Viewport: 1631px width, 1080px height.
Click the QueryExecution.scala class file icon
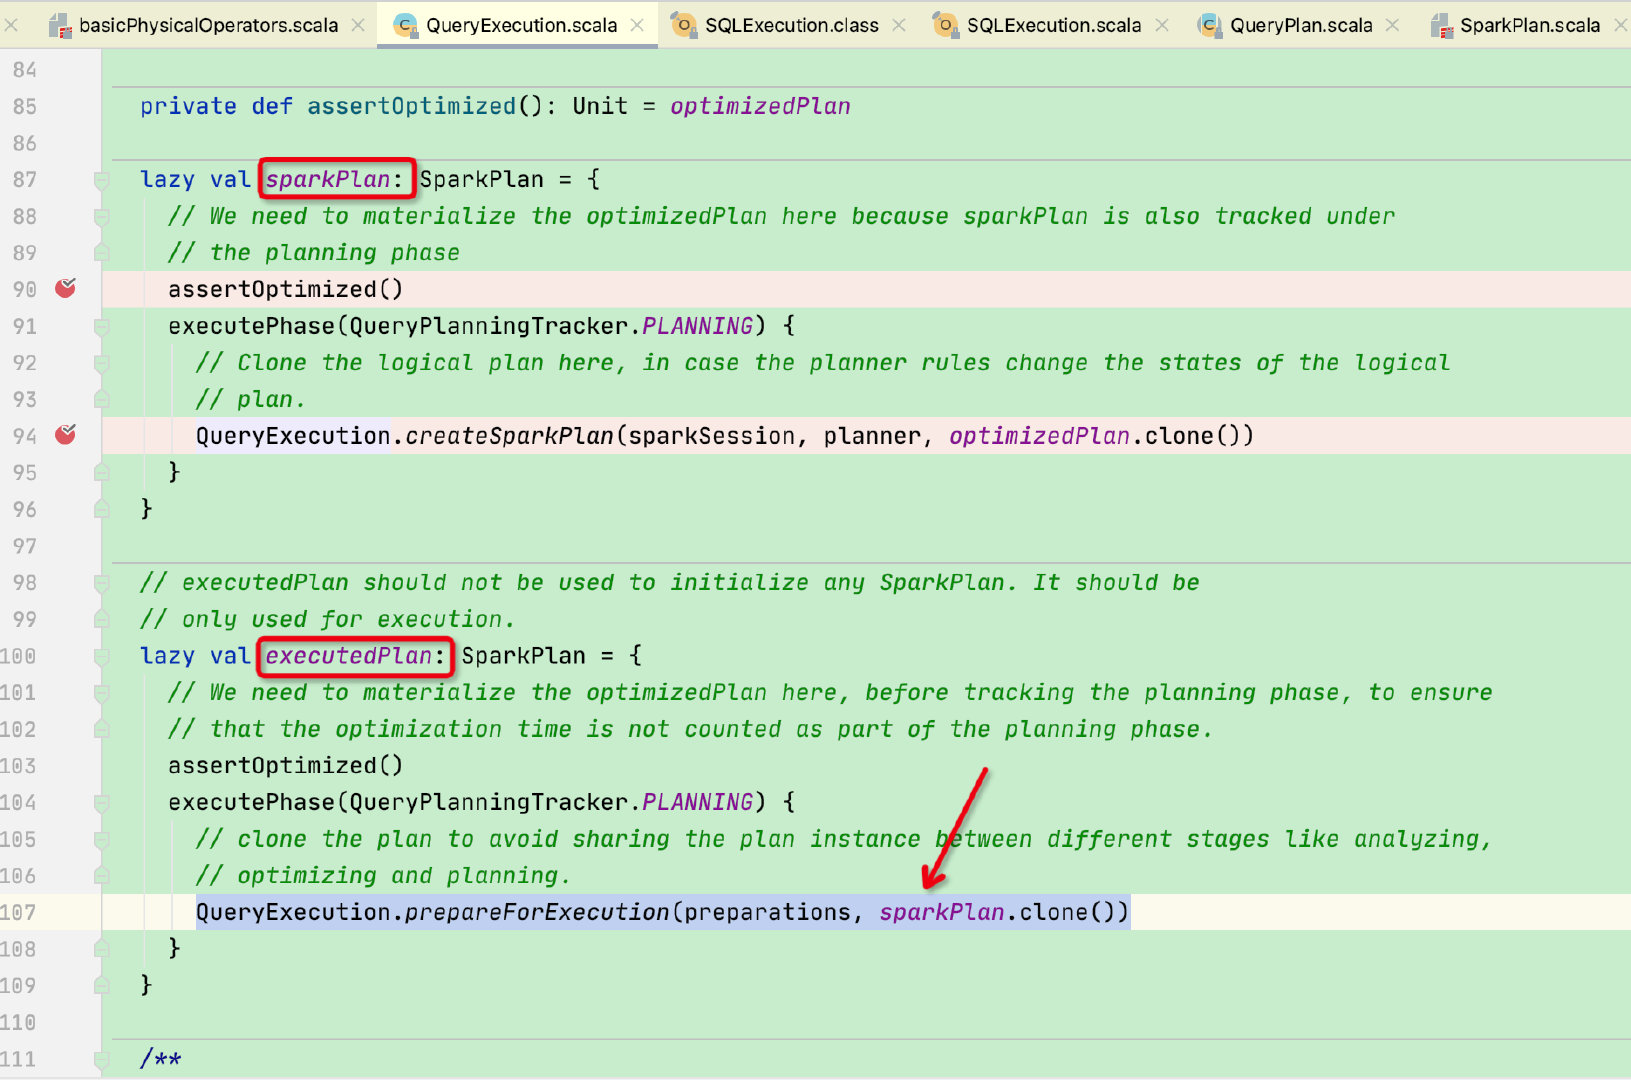click(406, 25)
